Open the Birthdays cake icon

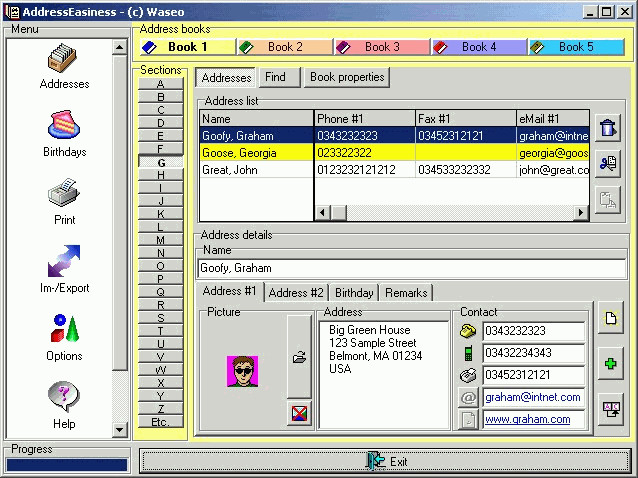click(64, 124)
